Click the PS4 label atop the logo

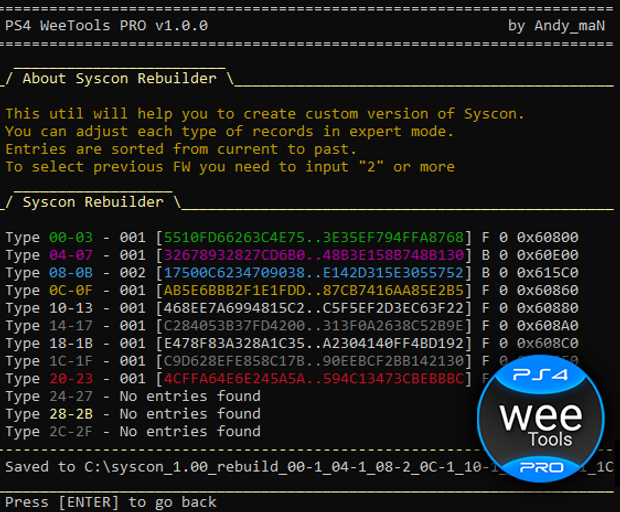[540, 376]
